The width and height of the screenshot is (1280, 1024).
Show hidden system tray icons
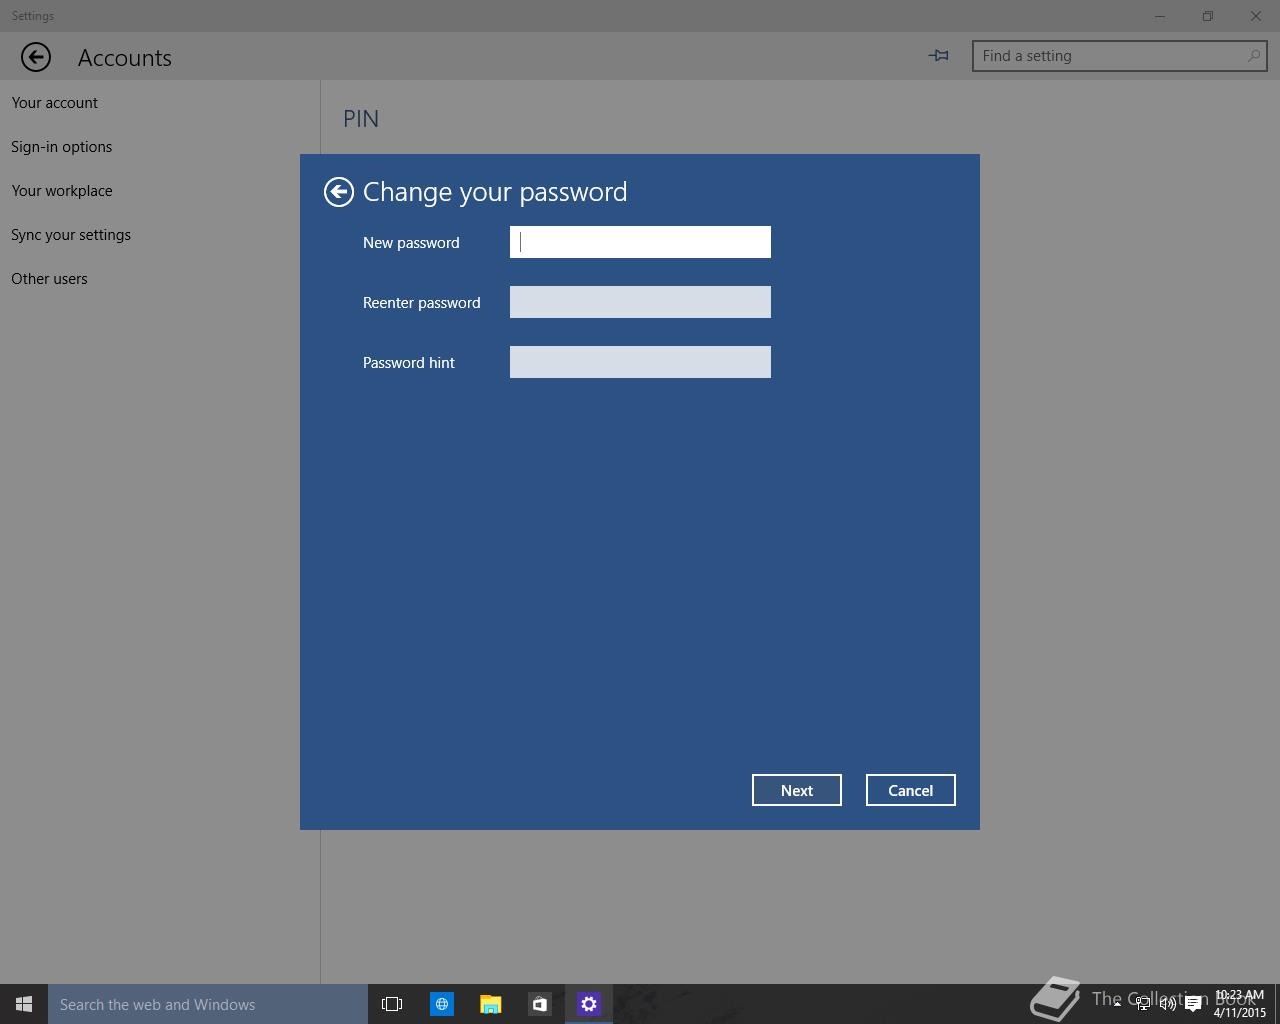1117,1004
